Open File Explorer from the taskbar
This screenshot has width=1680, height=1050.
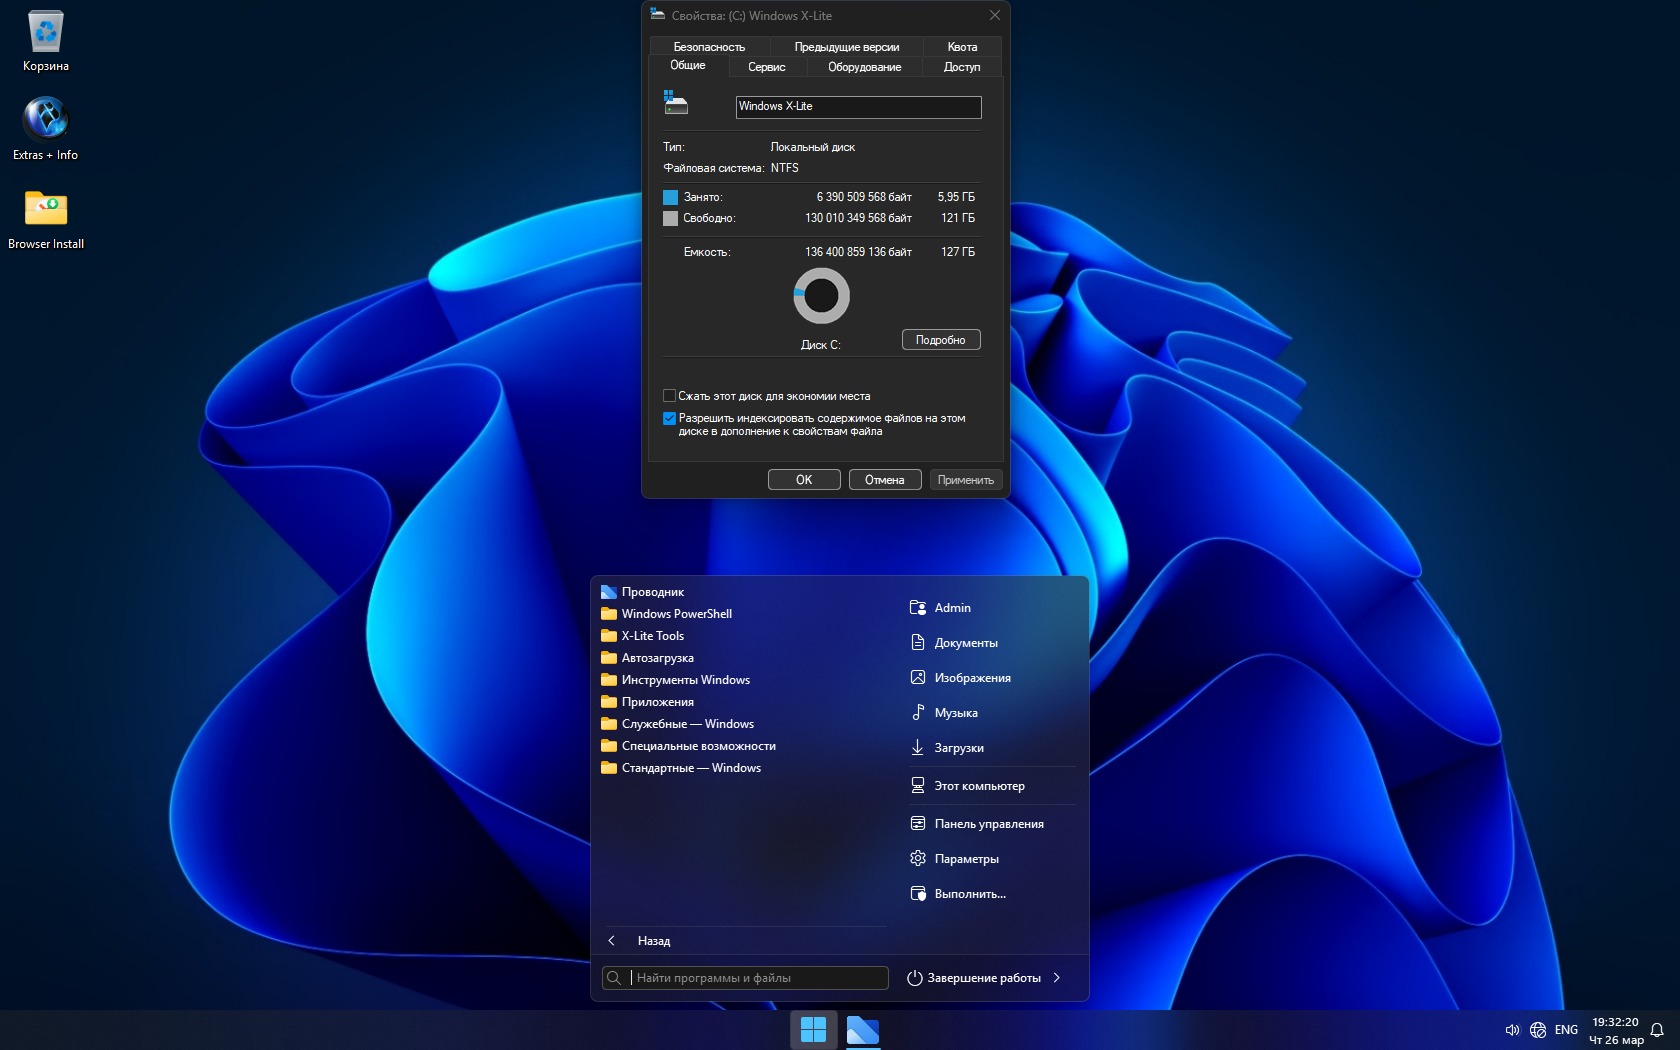pyautogui.click(x=862, y=1029)
